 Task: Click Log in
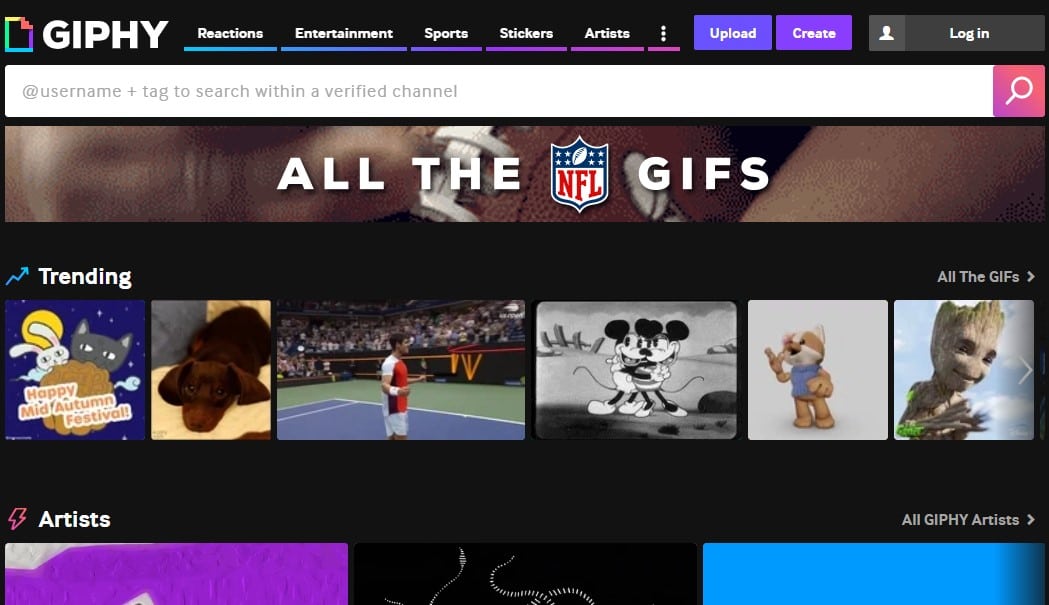click(969, 33)
